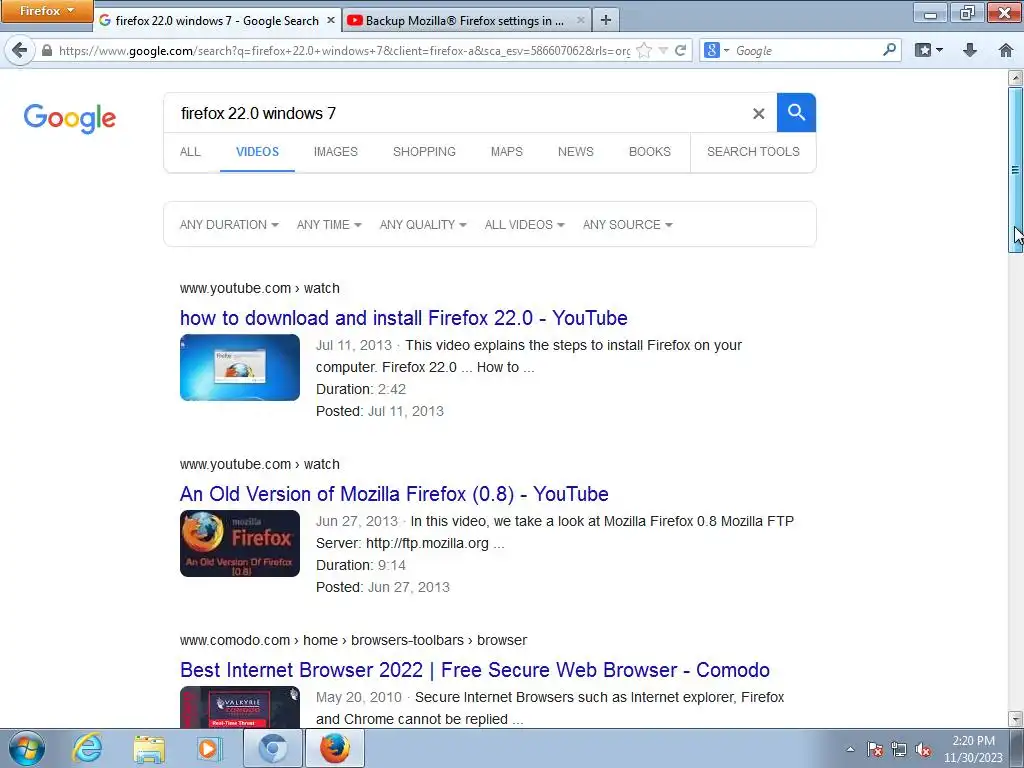Reload the page with the refresh icon
The width and height of the screenshot is (1024, 768).
pyautogui.click(x=680, y=50)
